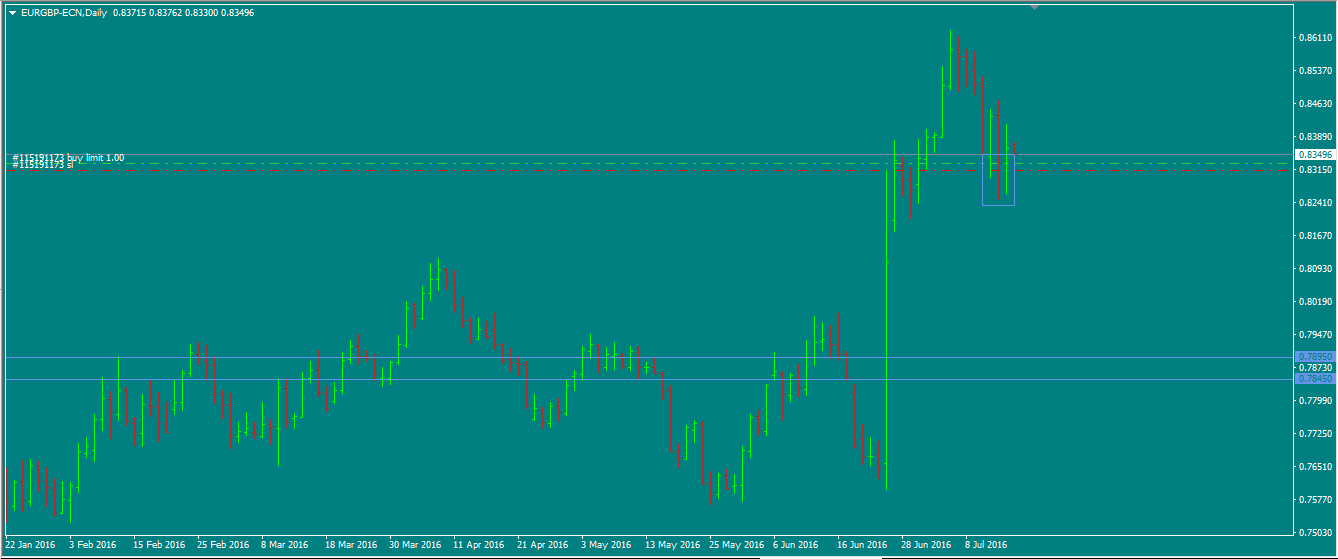Click the 0.78730 price axis label
The image size is (1338, 559).
click(x=1315, y=368)
